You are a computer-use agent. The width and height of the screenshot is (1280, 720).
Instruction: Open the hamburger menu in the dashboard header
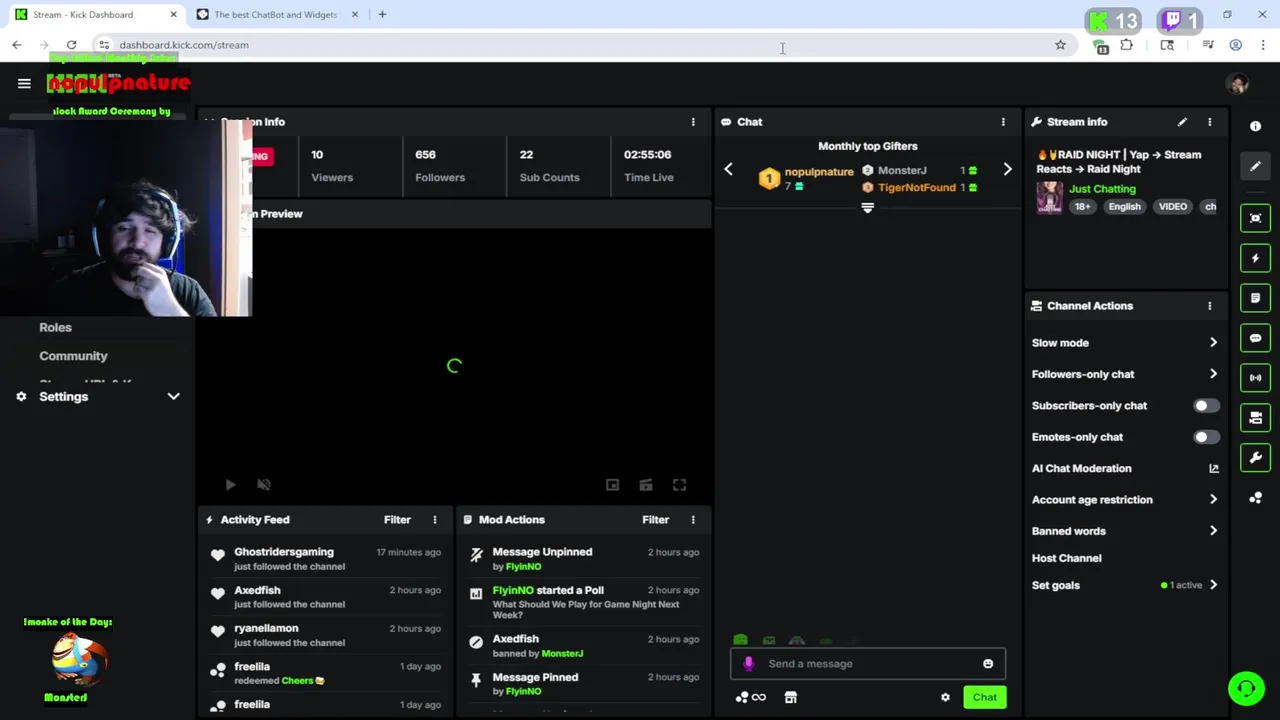pyautogui.click(x=24, y=84)
